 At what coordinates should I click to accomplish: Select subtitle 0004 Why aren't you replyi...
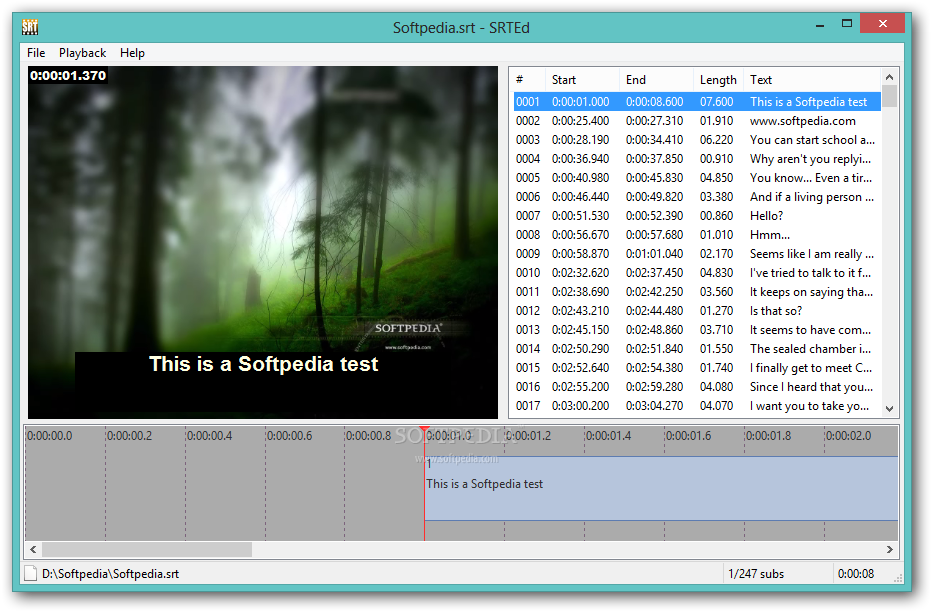(697, 159)
